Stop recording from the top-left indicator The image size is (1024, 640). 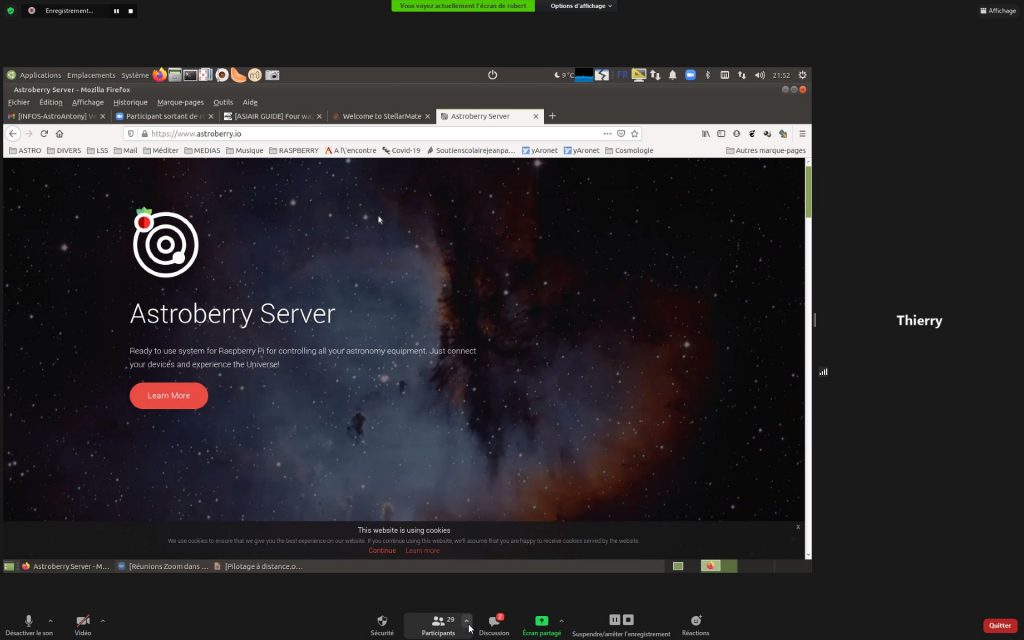pyautogui.click(x=131, y=11)
